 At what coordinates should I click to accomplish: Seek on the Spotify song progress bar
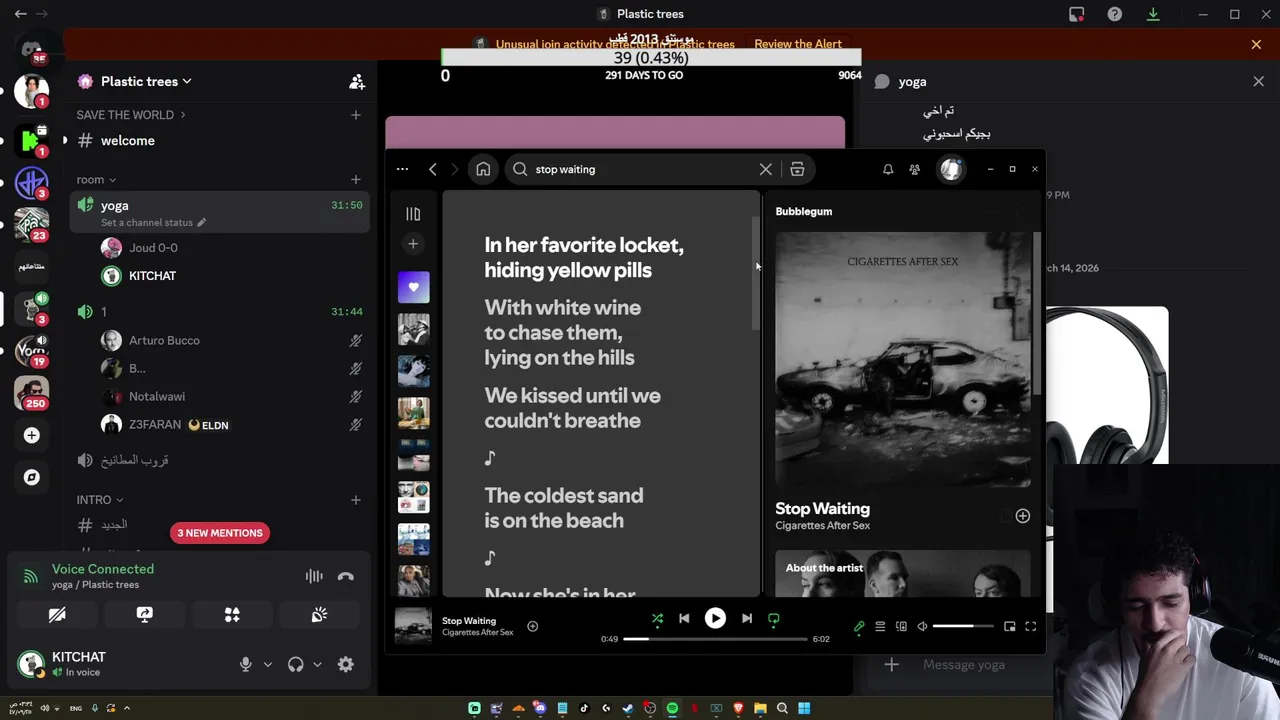click(715, 639)
